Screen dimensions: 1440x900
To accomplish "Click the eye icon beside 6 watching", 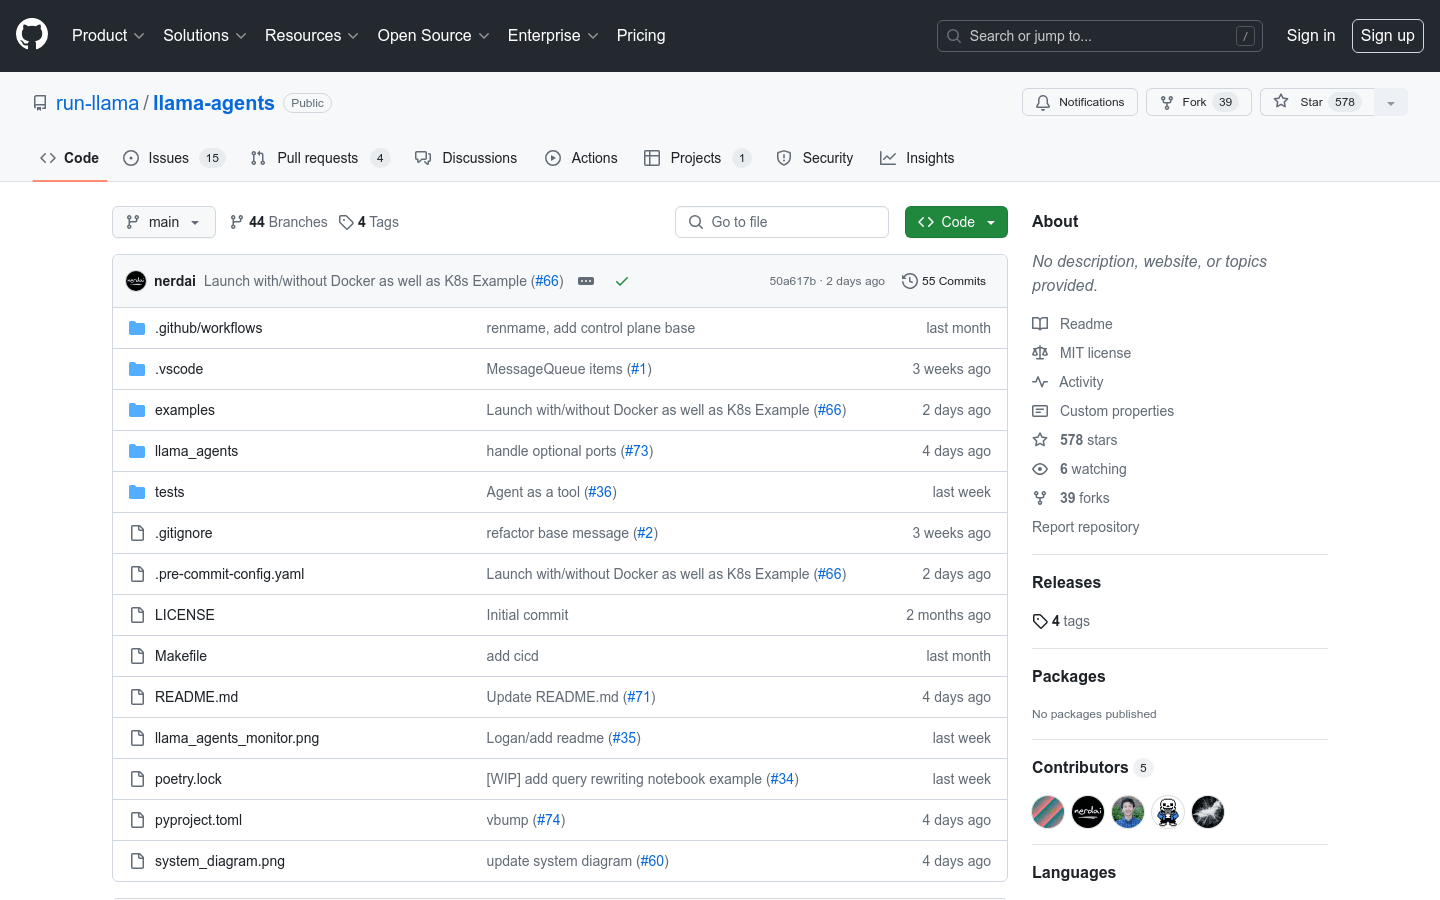I will (x=1040, y=469).
